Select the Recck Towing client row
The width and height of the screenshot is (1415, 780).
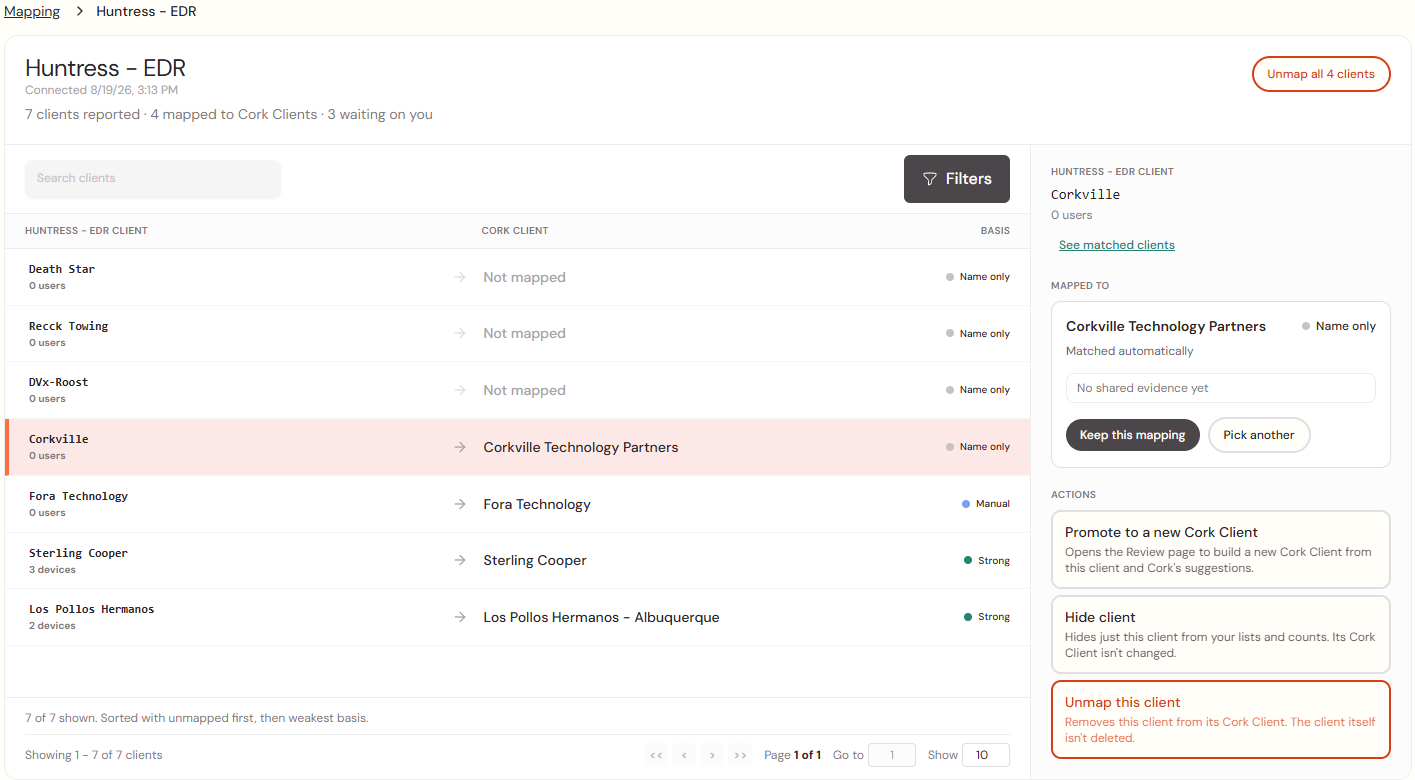[x=517, y=334]
